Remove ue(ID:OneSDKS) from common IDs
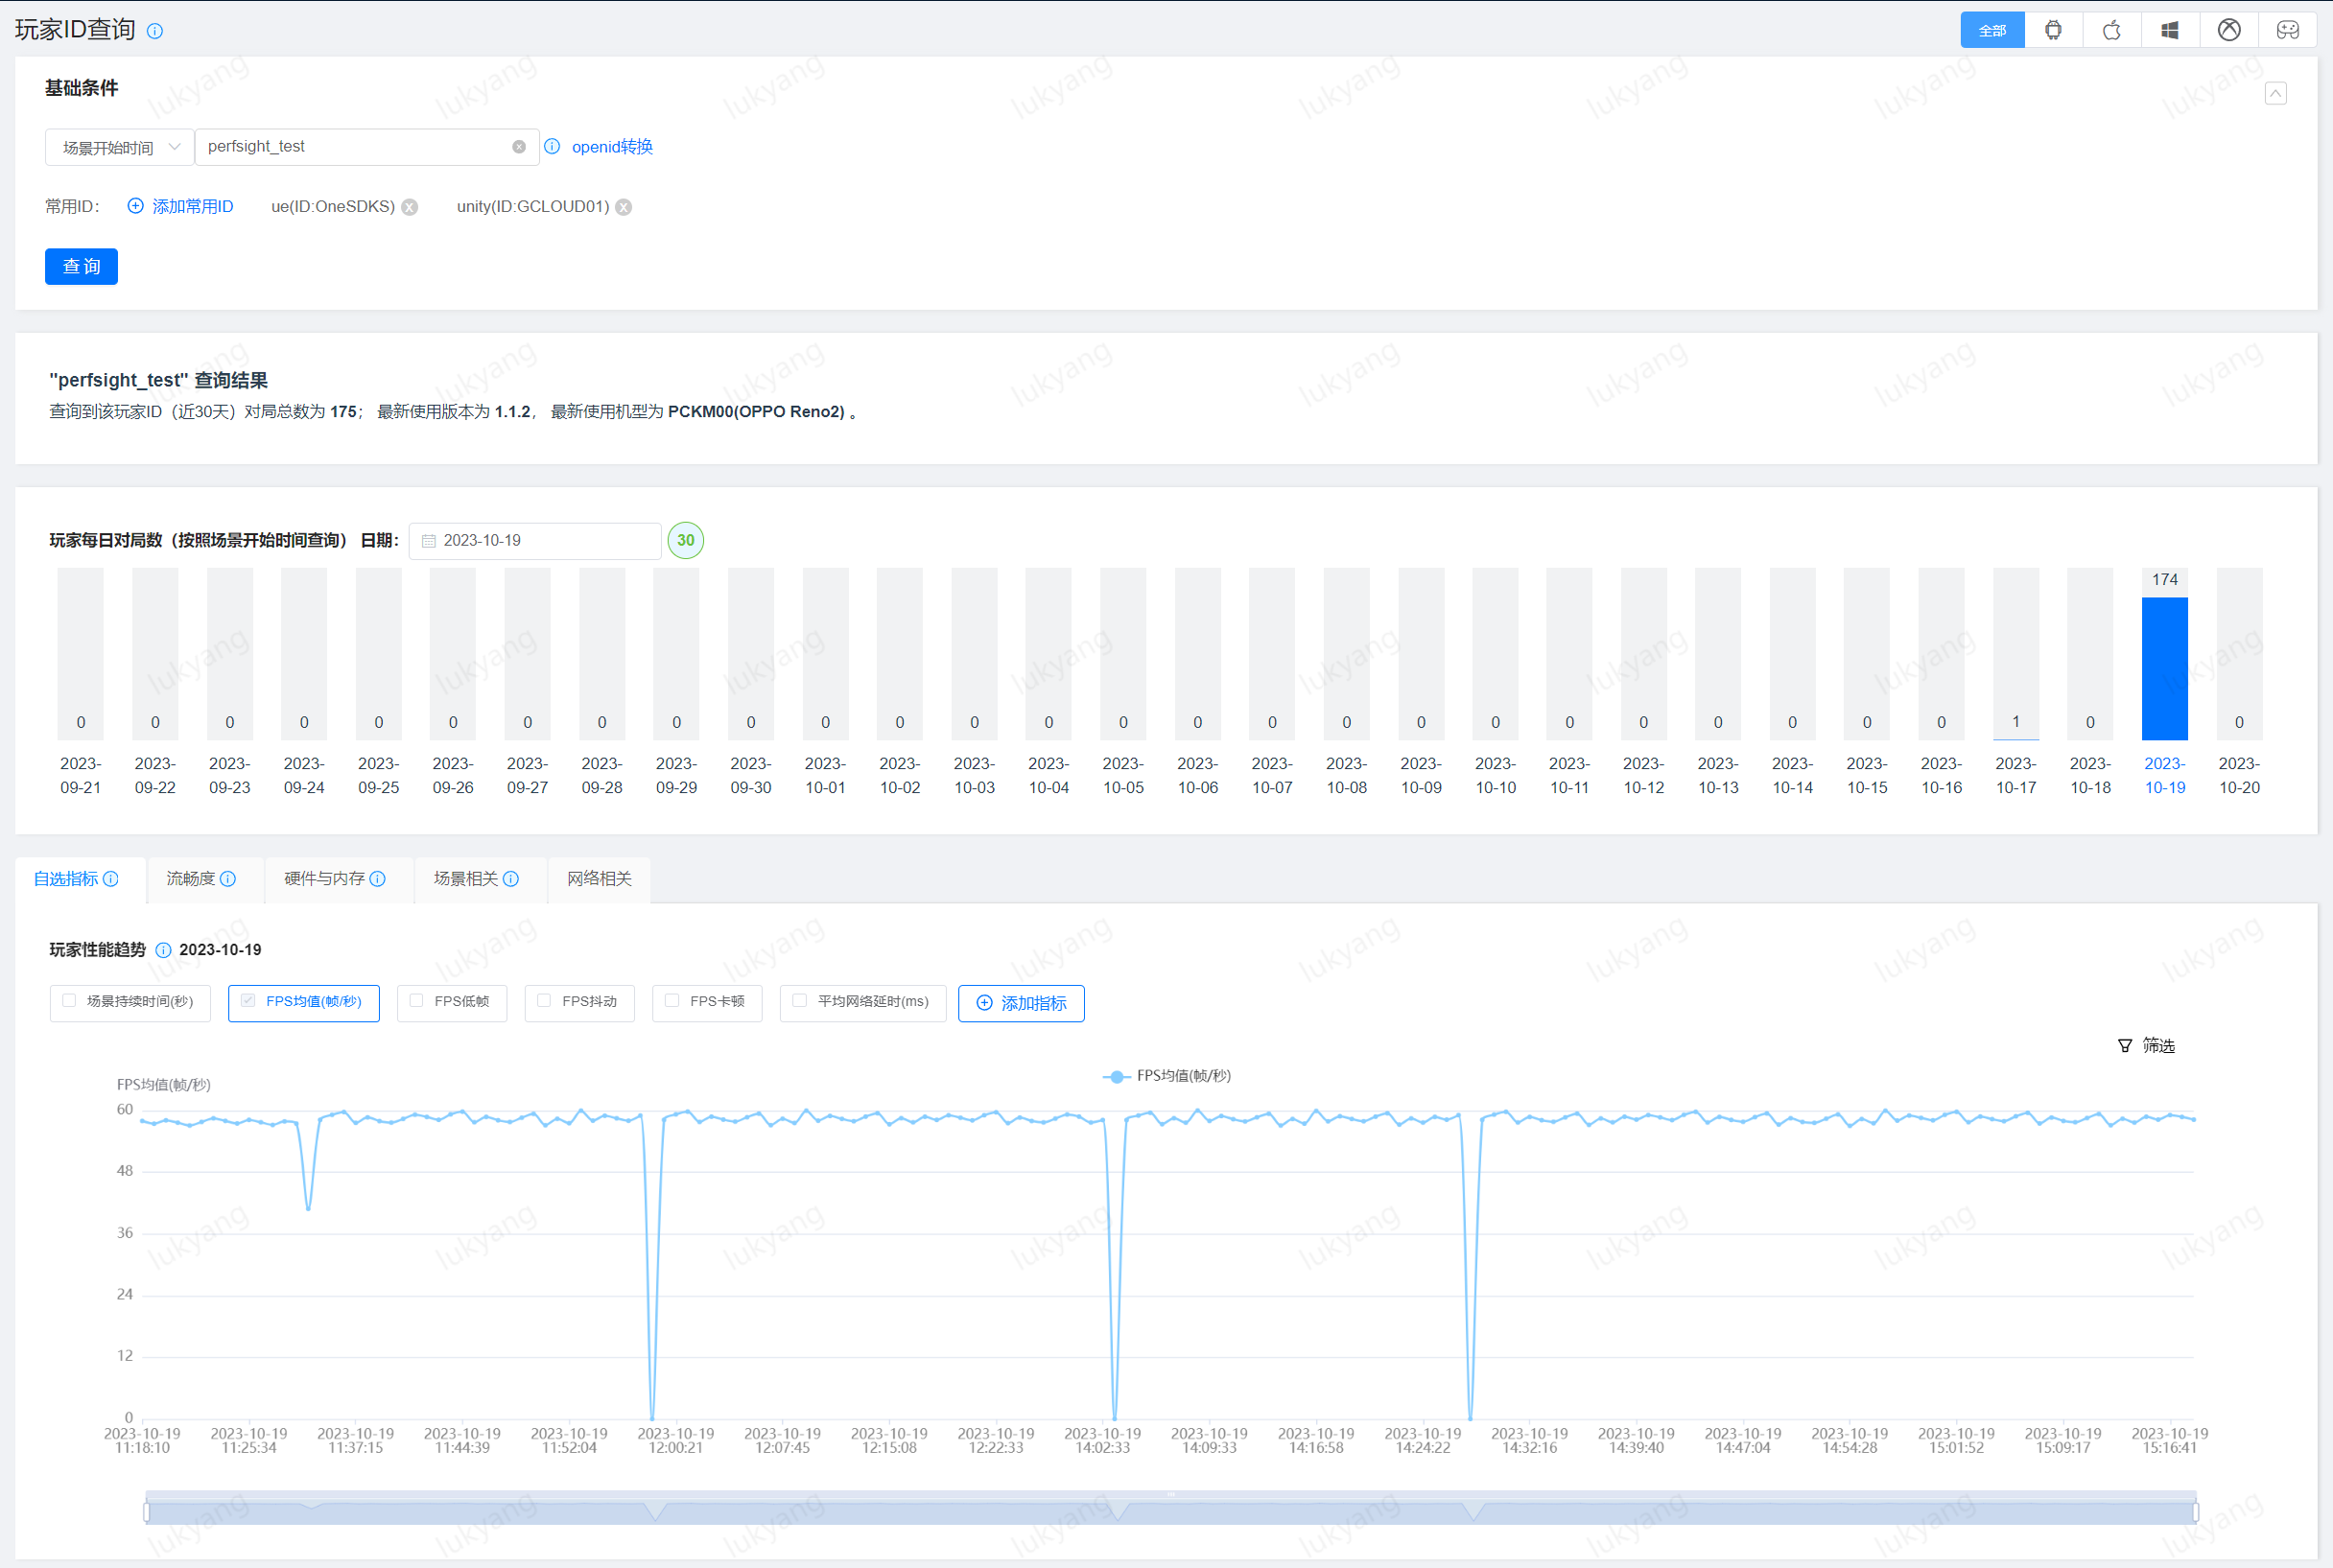Image resolution: width=2333 pixels, height=1568 pixels. pos(410,207)
